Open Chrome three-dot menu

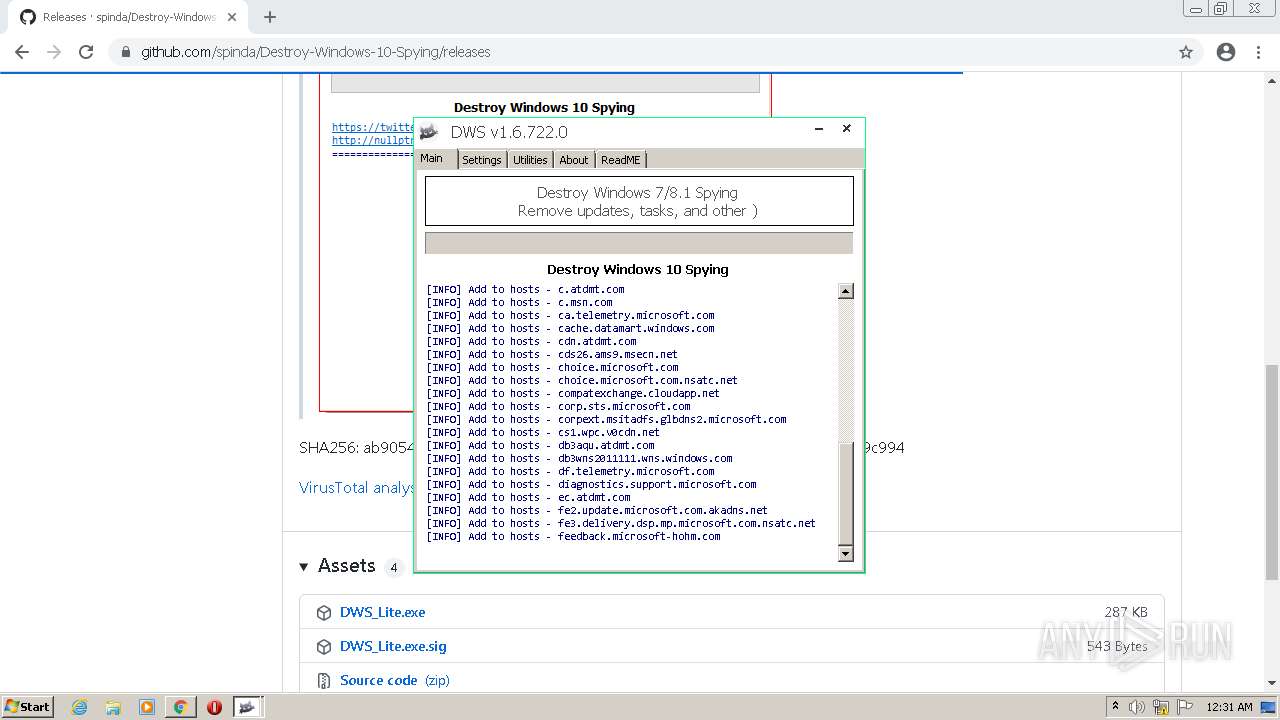click(1258, 52)
